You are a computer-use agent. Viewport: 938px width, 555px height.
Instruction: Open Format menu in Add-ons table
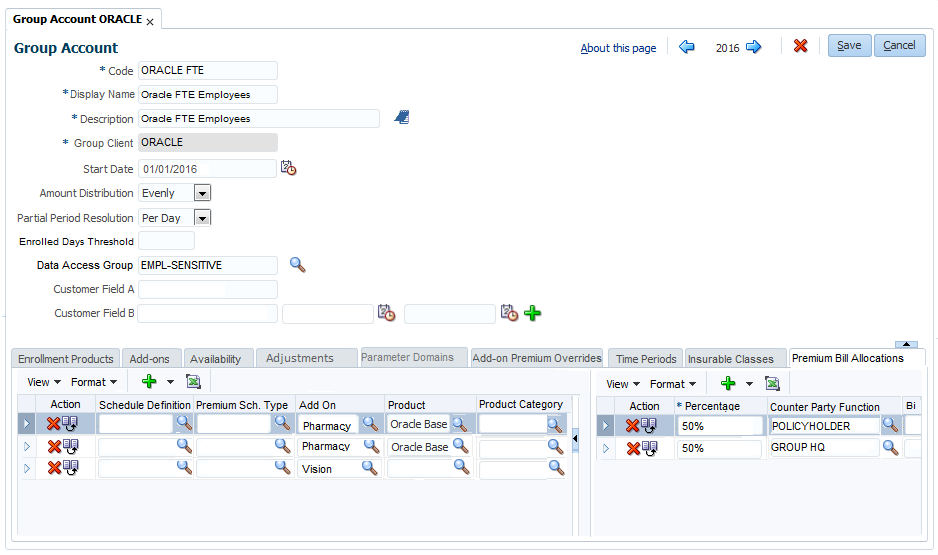94,382
